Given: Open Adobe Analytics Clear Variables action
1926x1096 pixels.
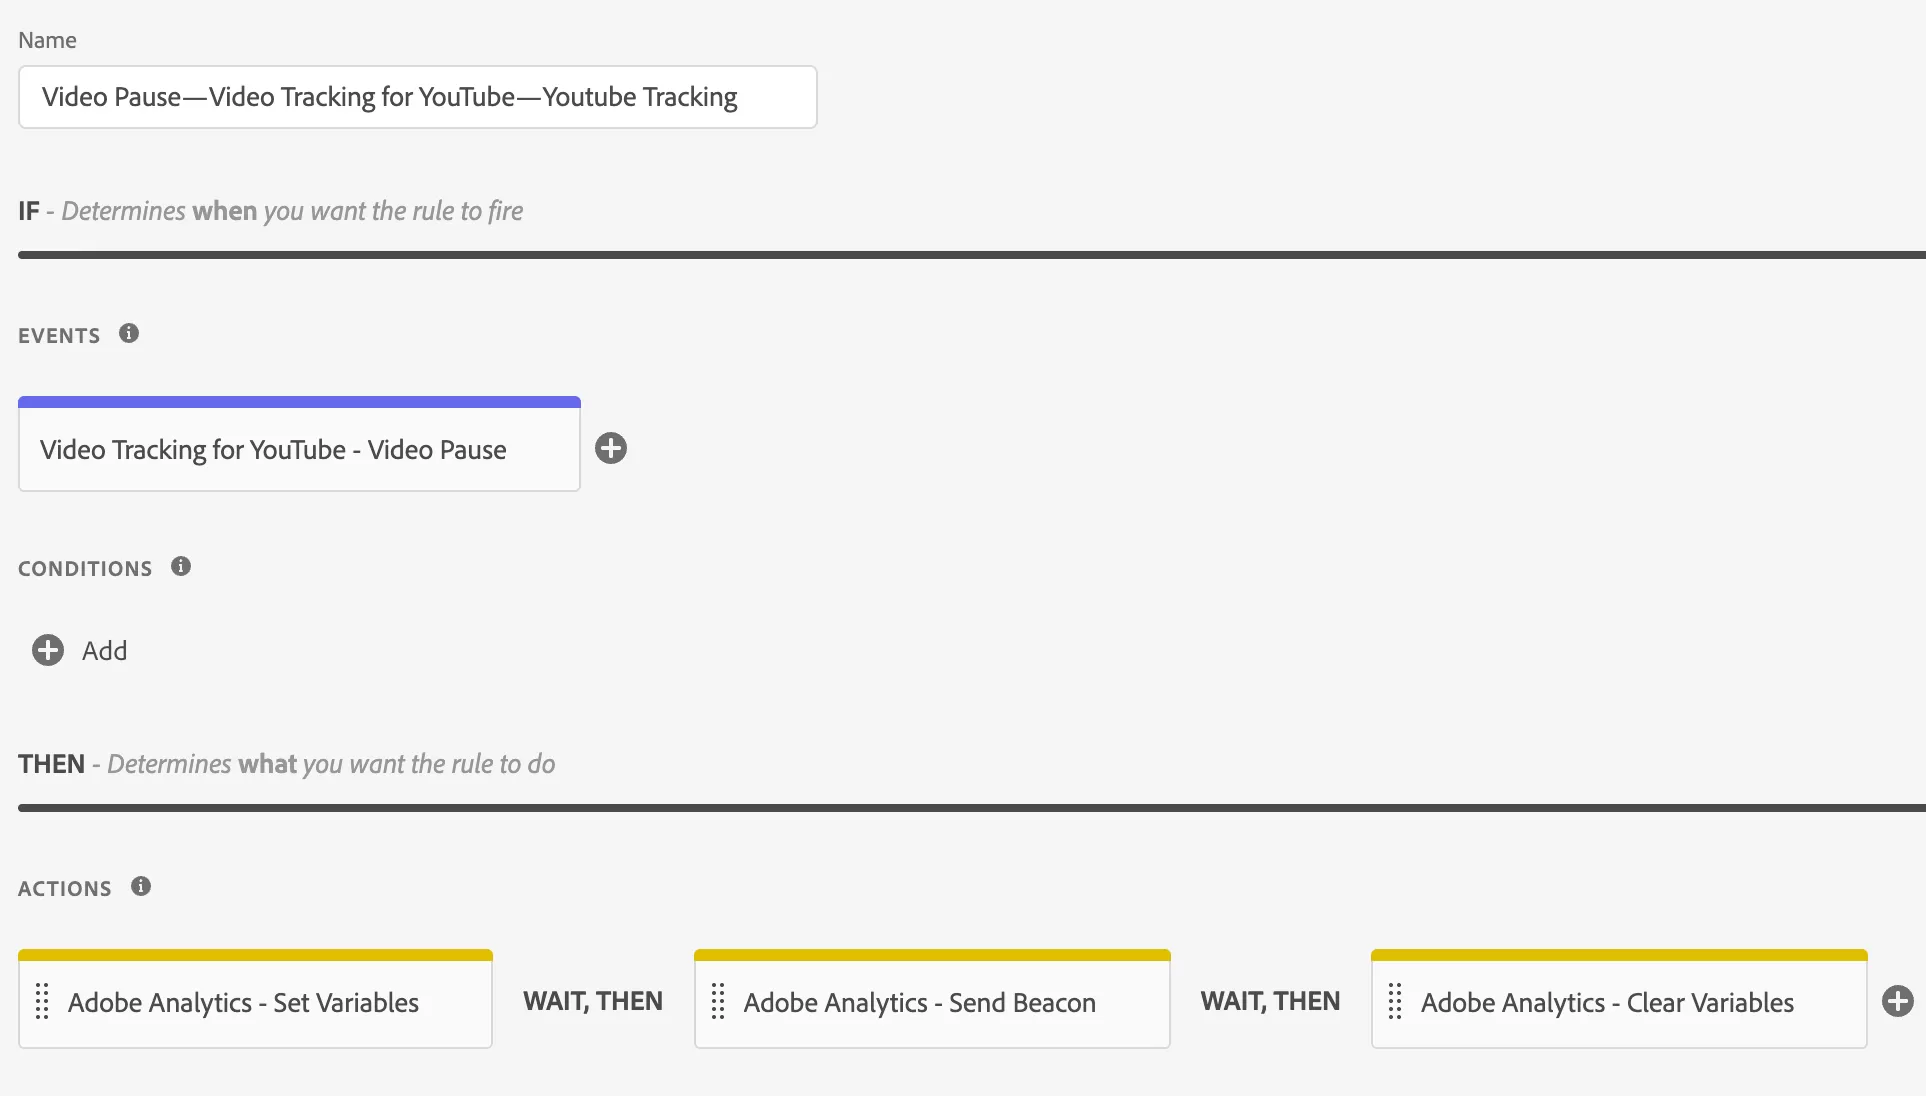Looking at the screenshot, I should 1619,999.
